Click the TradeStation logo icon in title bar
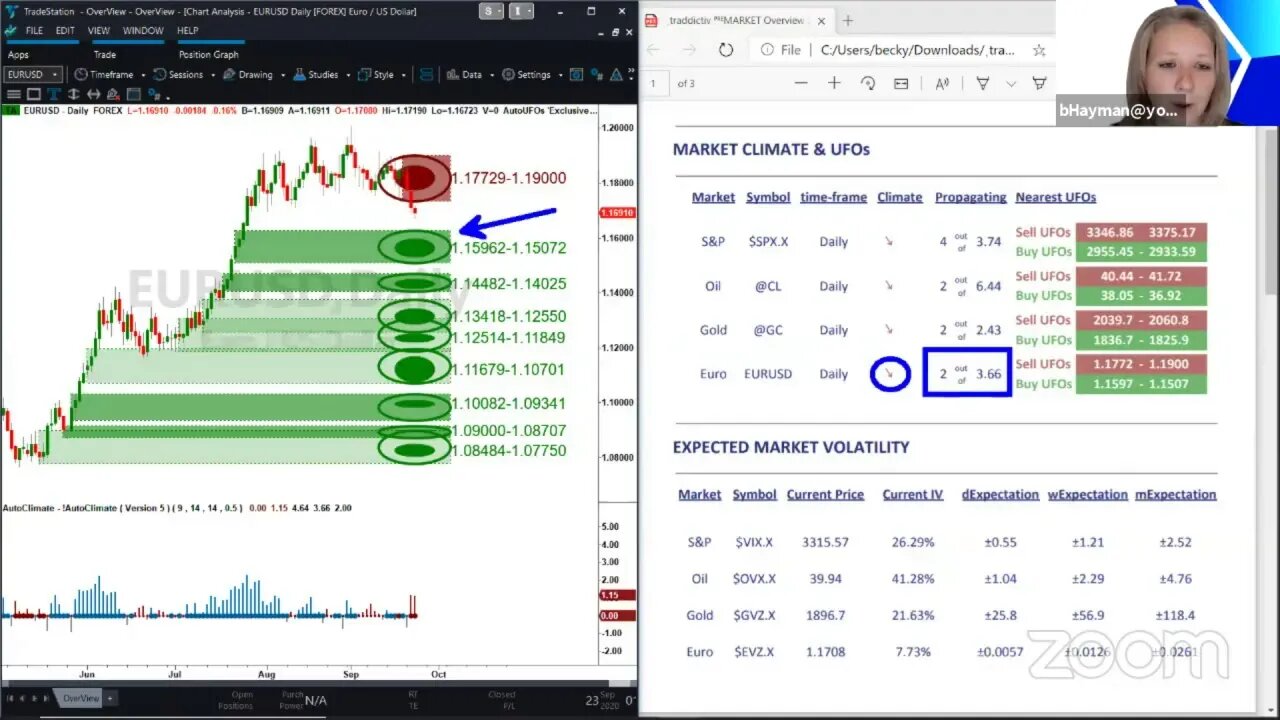The image size is (1280, 720). (x=11, y=11)
